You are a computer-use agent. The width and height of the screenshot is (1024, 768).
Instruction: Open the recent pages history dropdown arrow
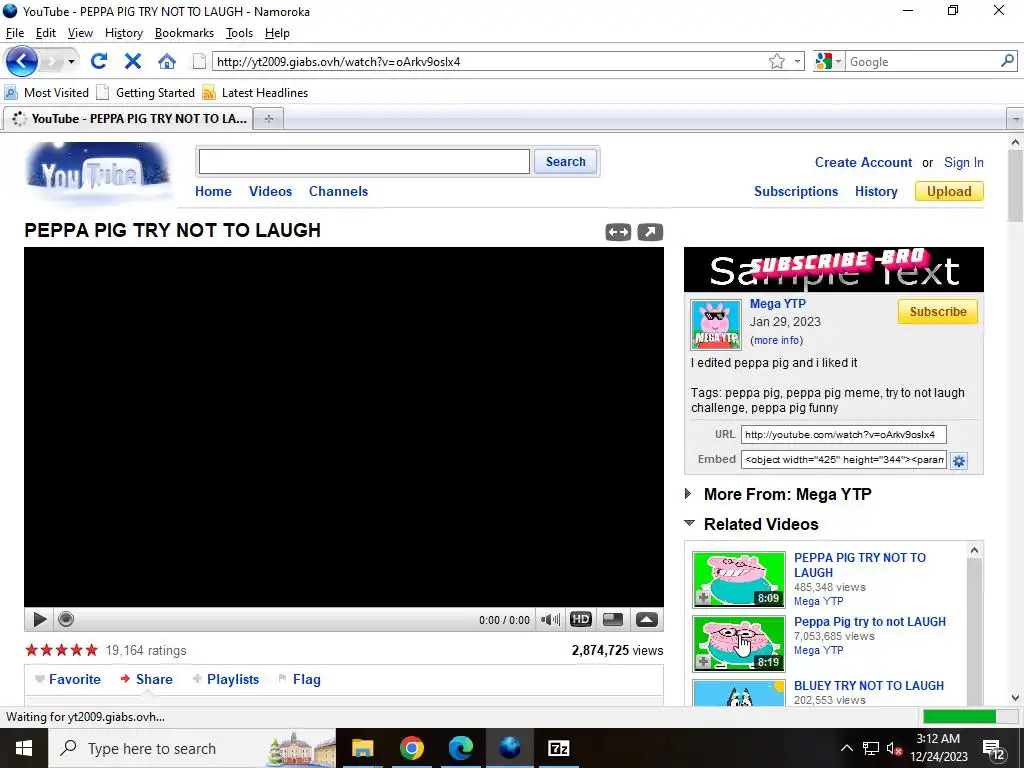click(x=71, y=61)
